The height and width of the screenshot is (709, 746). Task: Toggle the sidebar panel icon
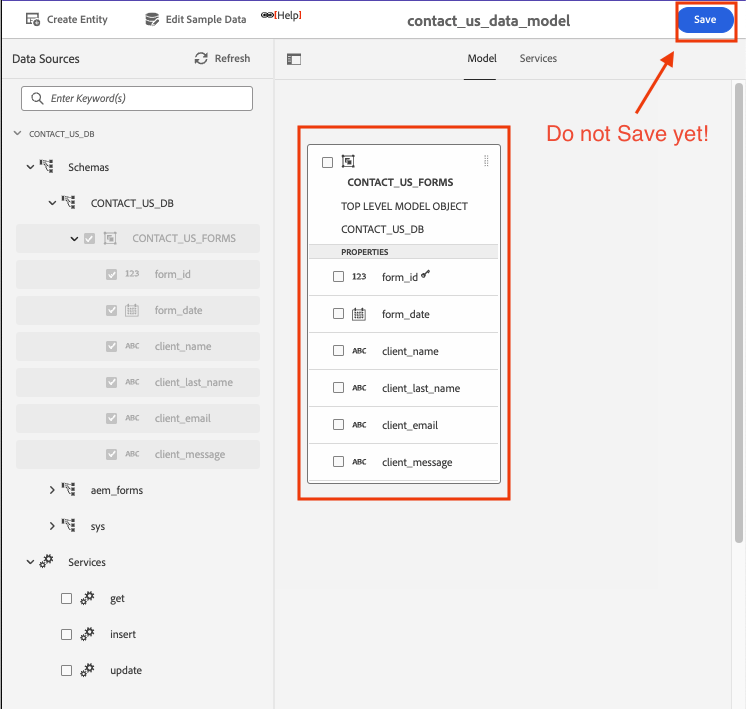click(294, 59)
